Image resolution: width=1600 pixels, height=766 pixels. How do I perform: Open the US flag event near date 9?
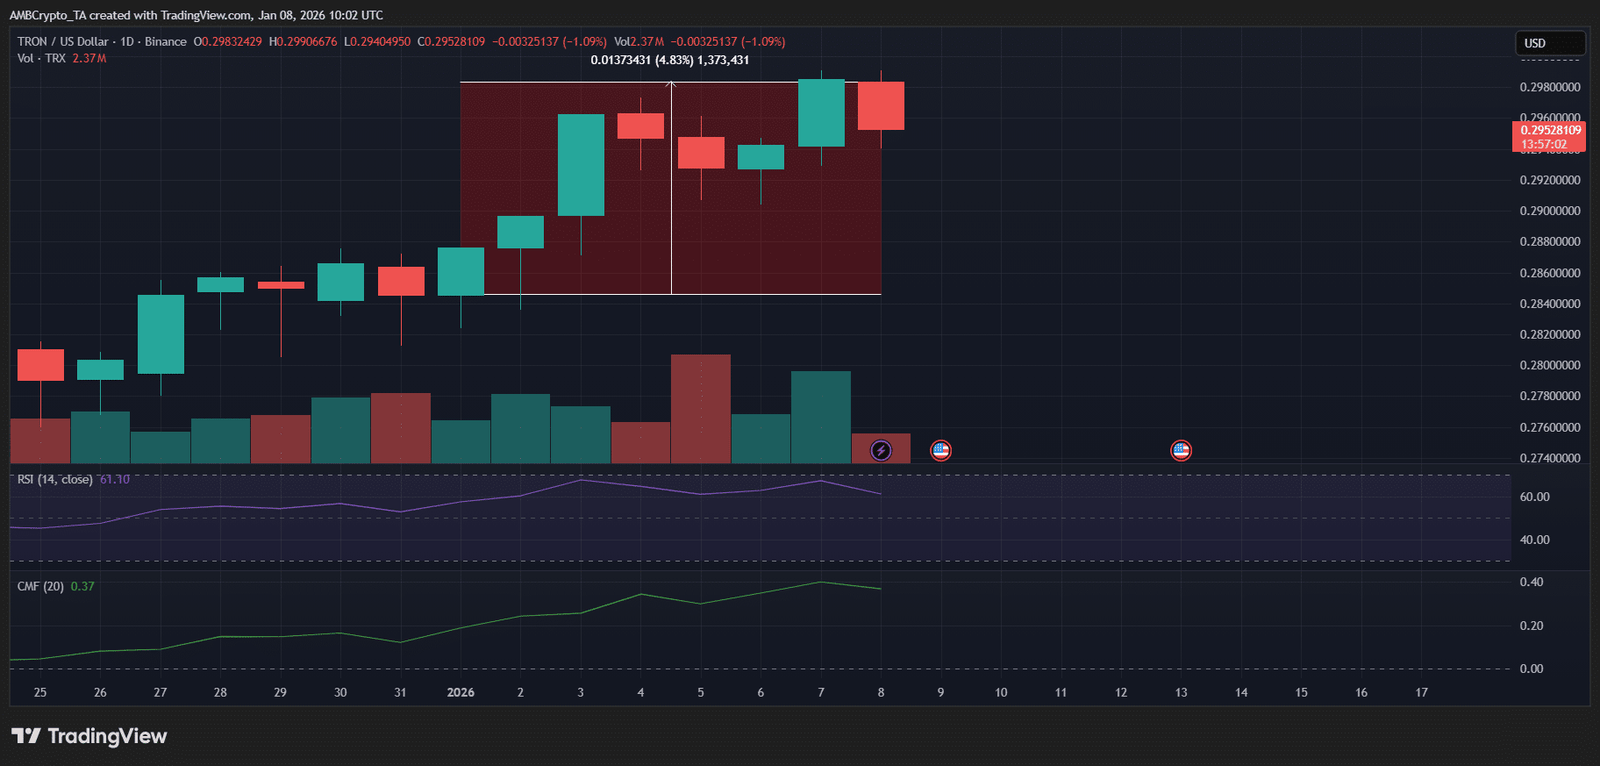click(940, 451)
